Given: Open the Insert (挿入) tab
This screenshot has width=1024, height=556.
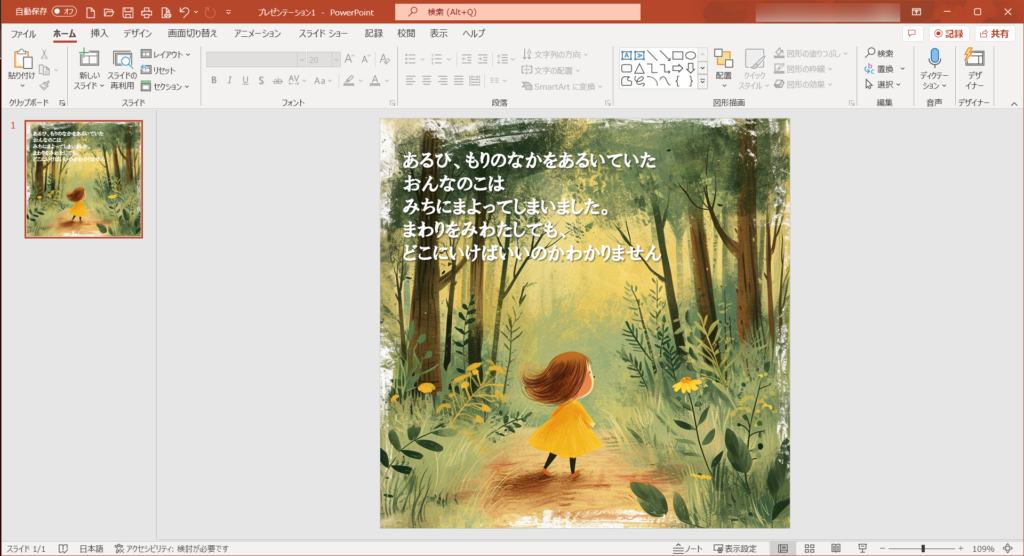Looking at the screenshot, I should 99,33.
